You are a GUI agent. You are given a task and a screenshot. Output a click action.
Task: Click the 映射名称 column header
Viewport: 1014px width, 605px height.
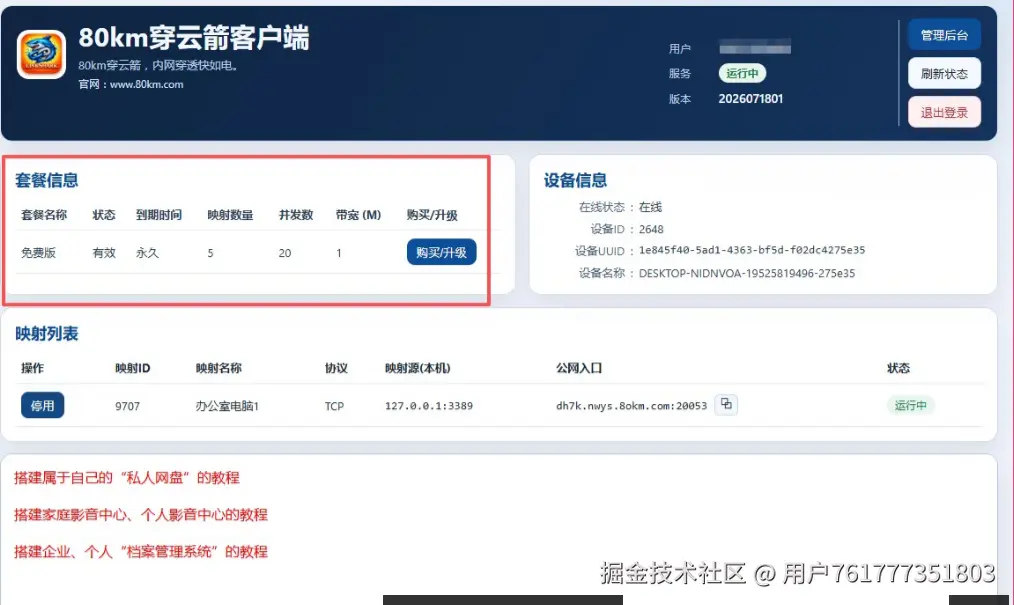[219, 368]
